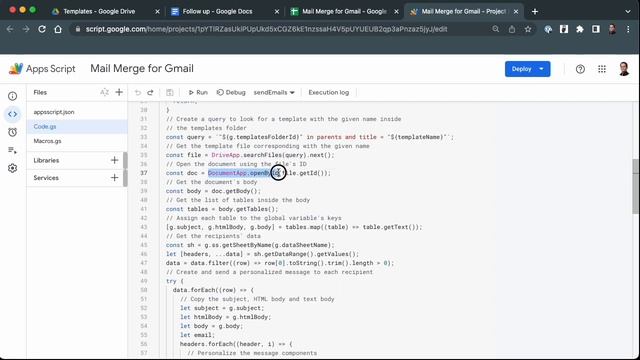Go to browser home page

pos(58,29)
